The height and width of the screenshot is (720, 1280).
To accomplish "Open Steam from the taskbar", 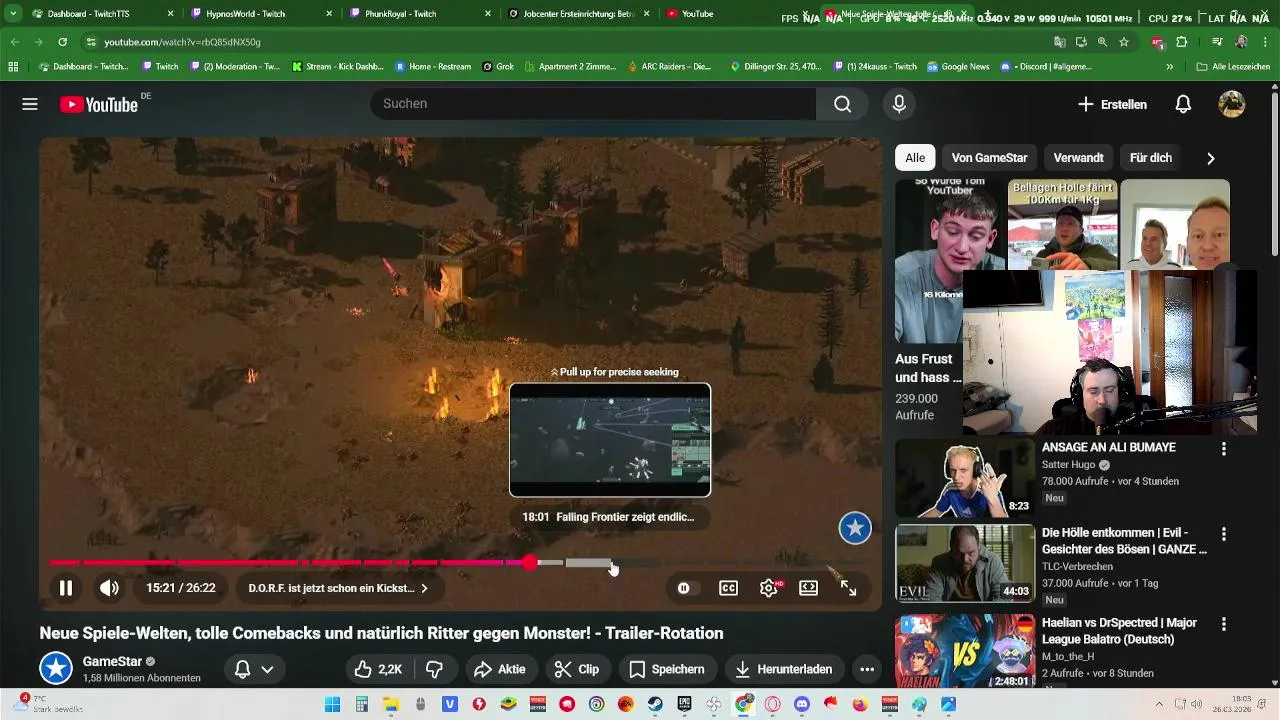I will [x=655, y=704].
